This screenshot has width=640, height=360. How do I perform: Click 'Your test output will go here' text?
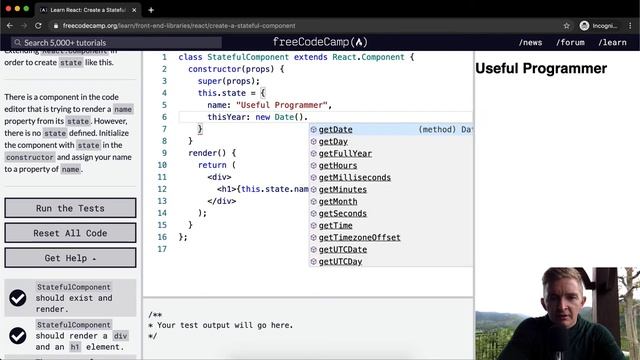[x=224, y=325]
